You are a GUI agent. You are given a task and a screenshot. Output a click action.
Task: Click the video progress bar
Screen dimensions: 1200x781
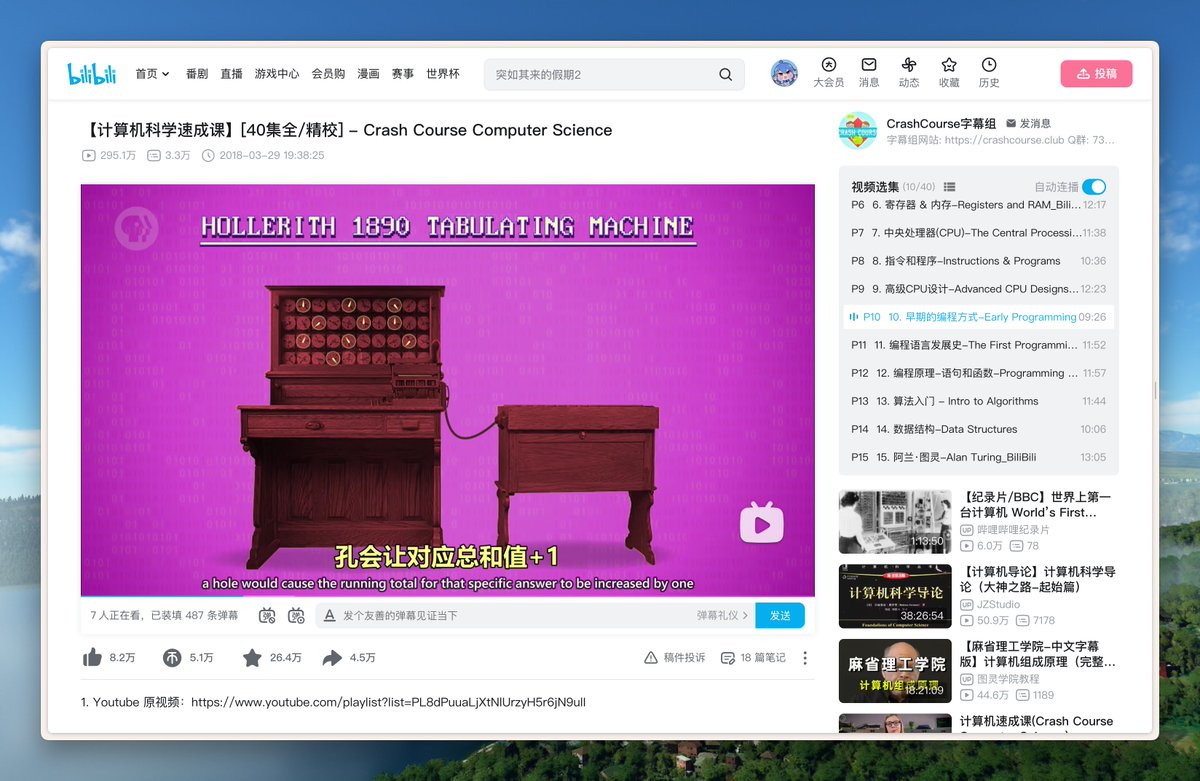[x=447, y=597]
